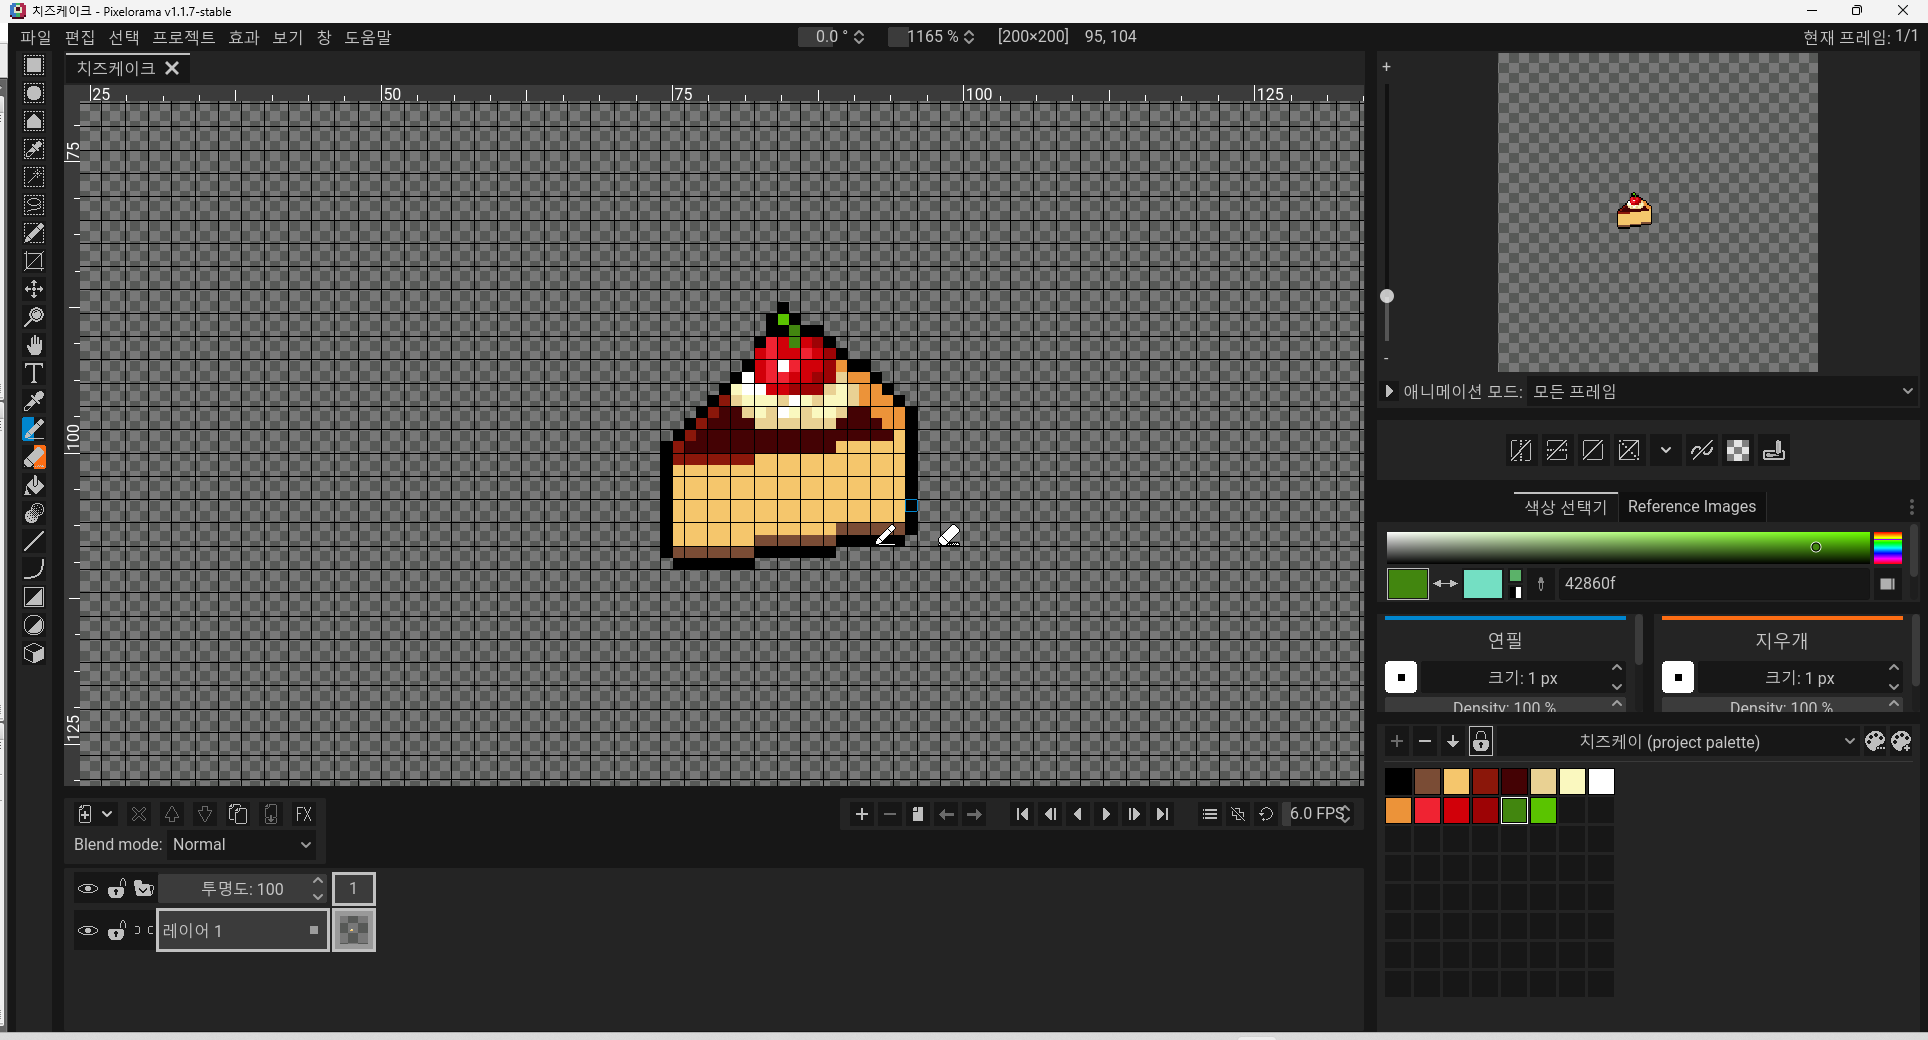The image size is (1928, 1040).
Task: Click the add new frame plus button
Action: pyautogui.click(x=861, y=814)
